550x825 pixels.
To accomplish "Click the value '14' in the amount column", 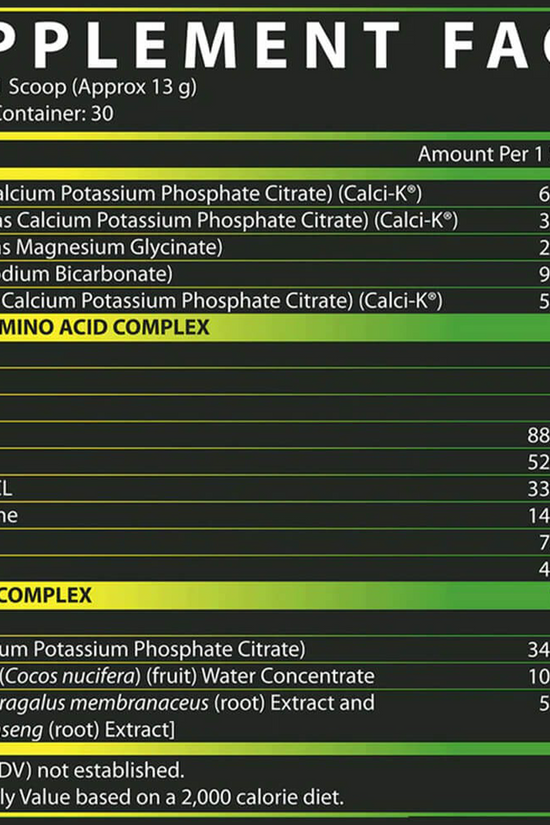I will pyautogui.click(x=539, y=516).
